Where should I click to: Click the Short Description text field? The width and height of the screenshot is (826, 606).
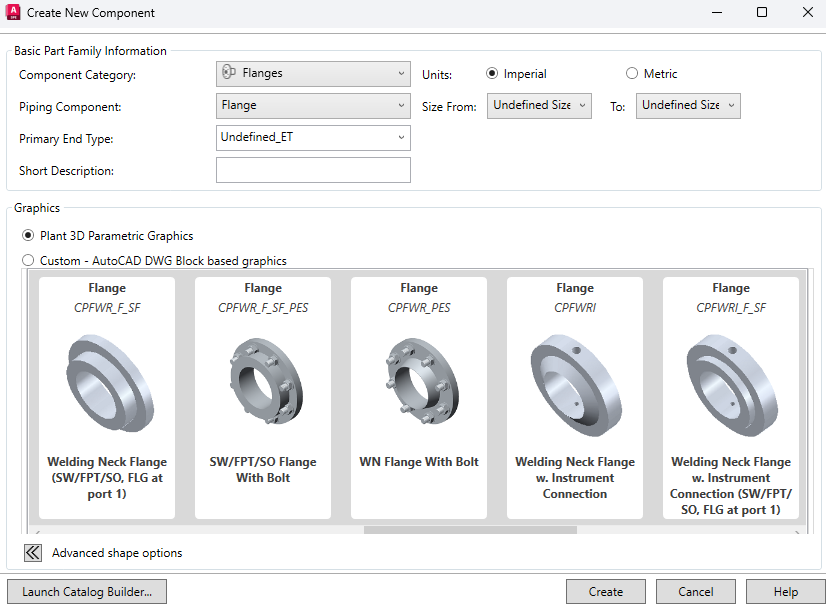tap(313, 170)
